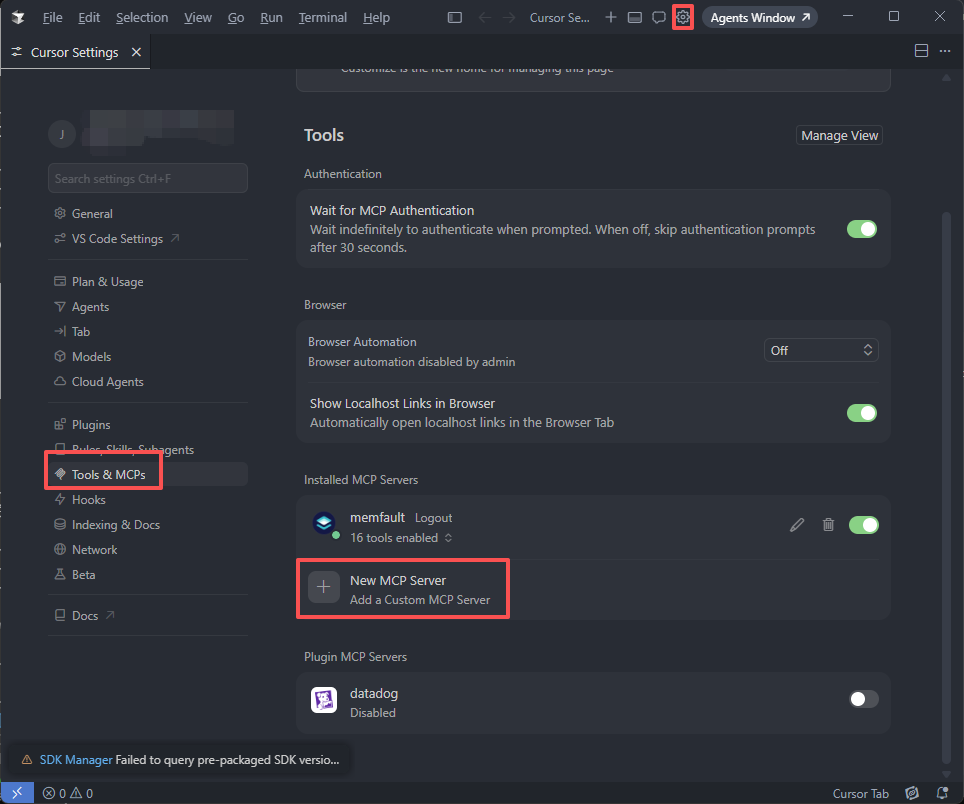This screenshot has width=964, height=804.
Task: Disable the memfault MCP server switch
Action: click(x=863, y=525)
